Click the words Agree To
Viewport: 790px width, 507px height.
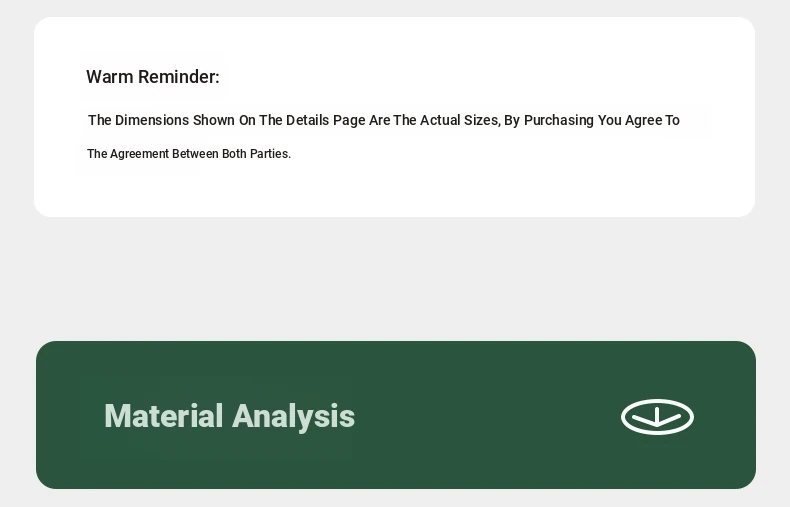(652, 120)
